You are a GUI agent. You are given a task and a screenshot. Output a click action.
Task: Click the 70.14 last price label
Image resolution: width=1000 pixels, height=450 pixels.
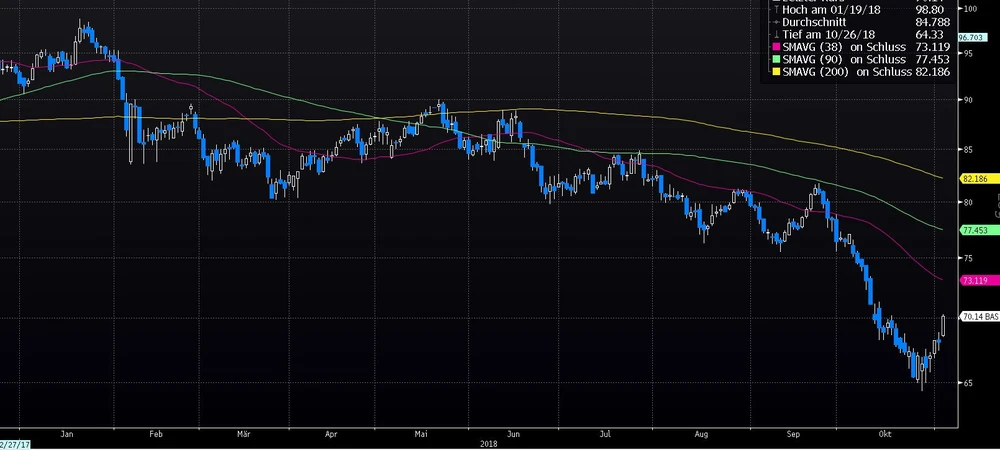[979, 316]
